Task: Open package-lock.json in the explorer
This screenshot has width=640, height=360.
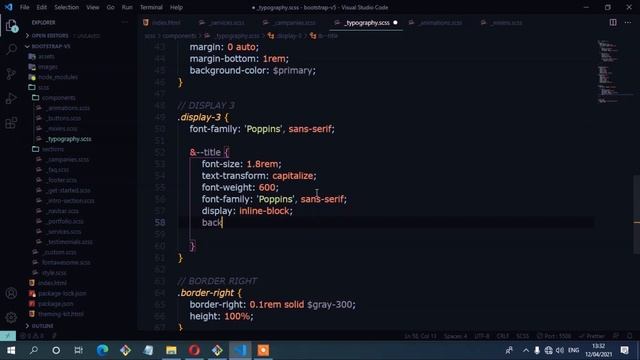Action: coord(62,293)
